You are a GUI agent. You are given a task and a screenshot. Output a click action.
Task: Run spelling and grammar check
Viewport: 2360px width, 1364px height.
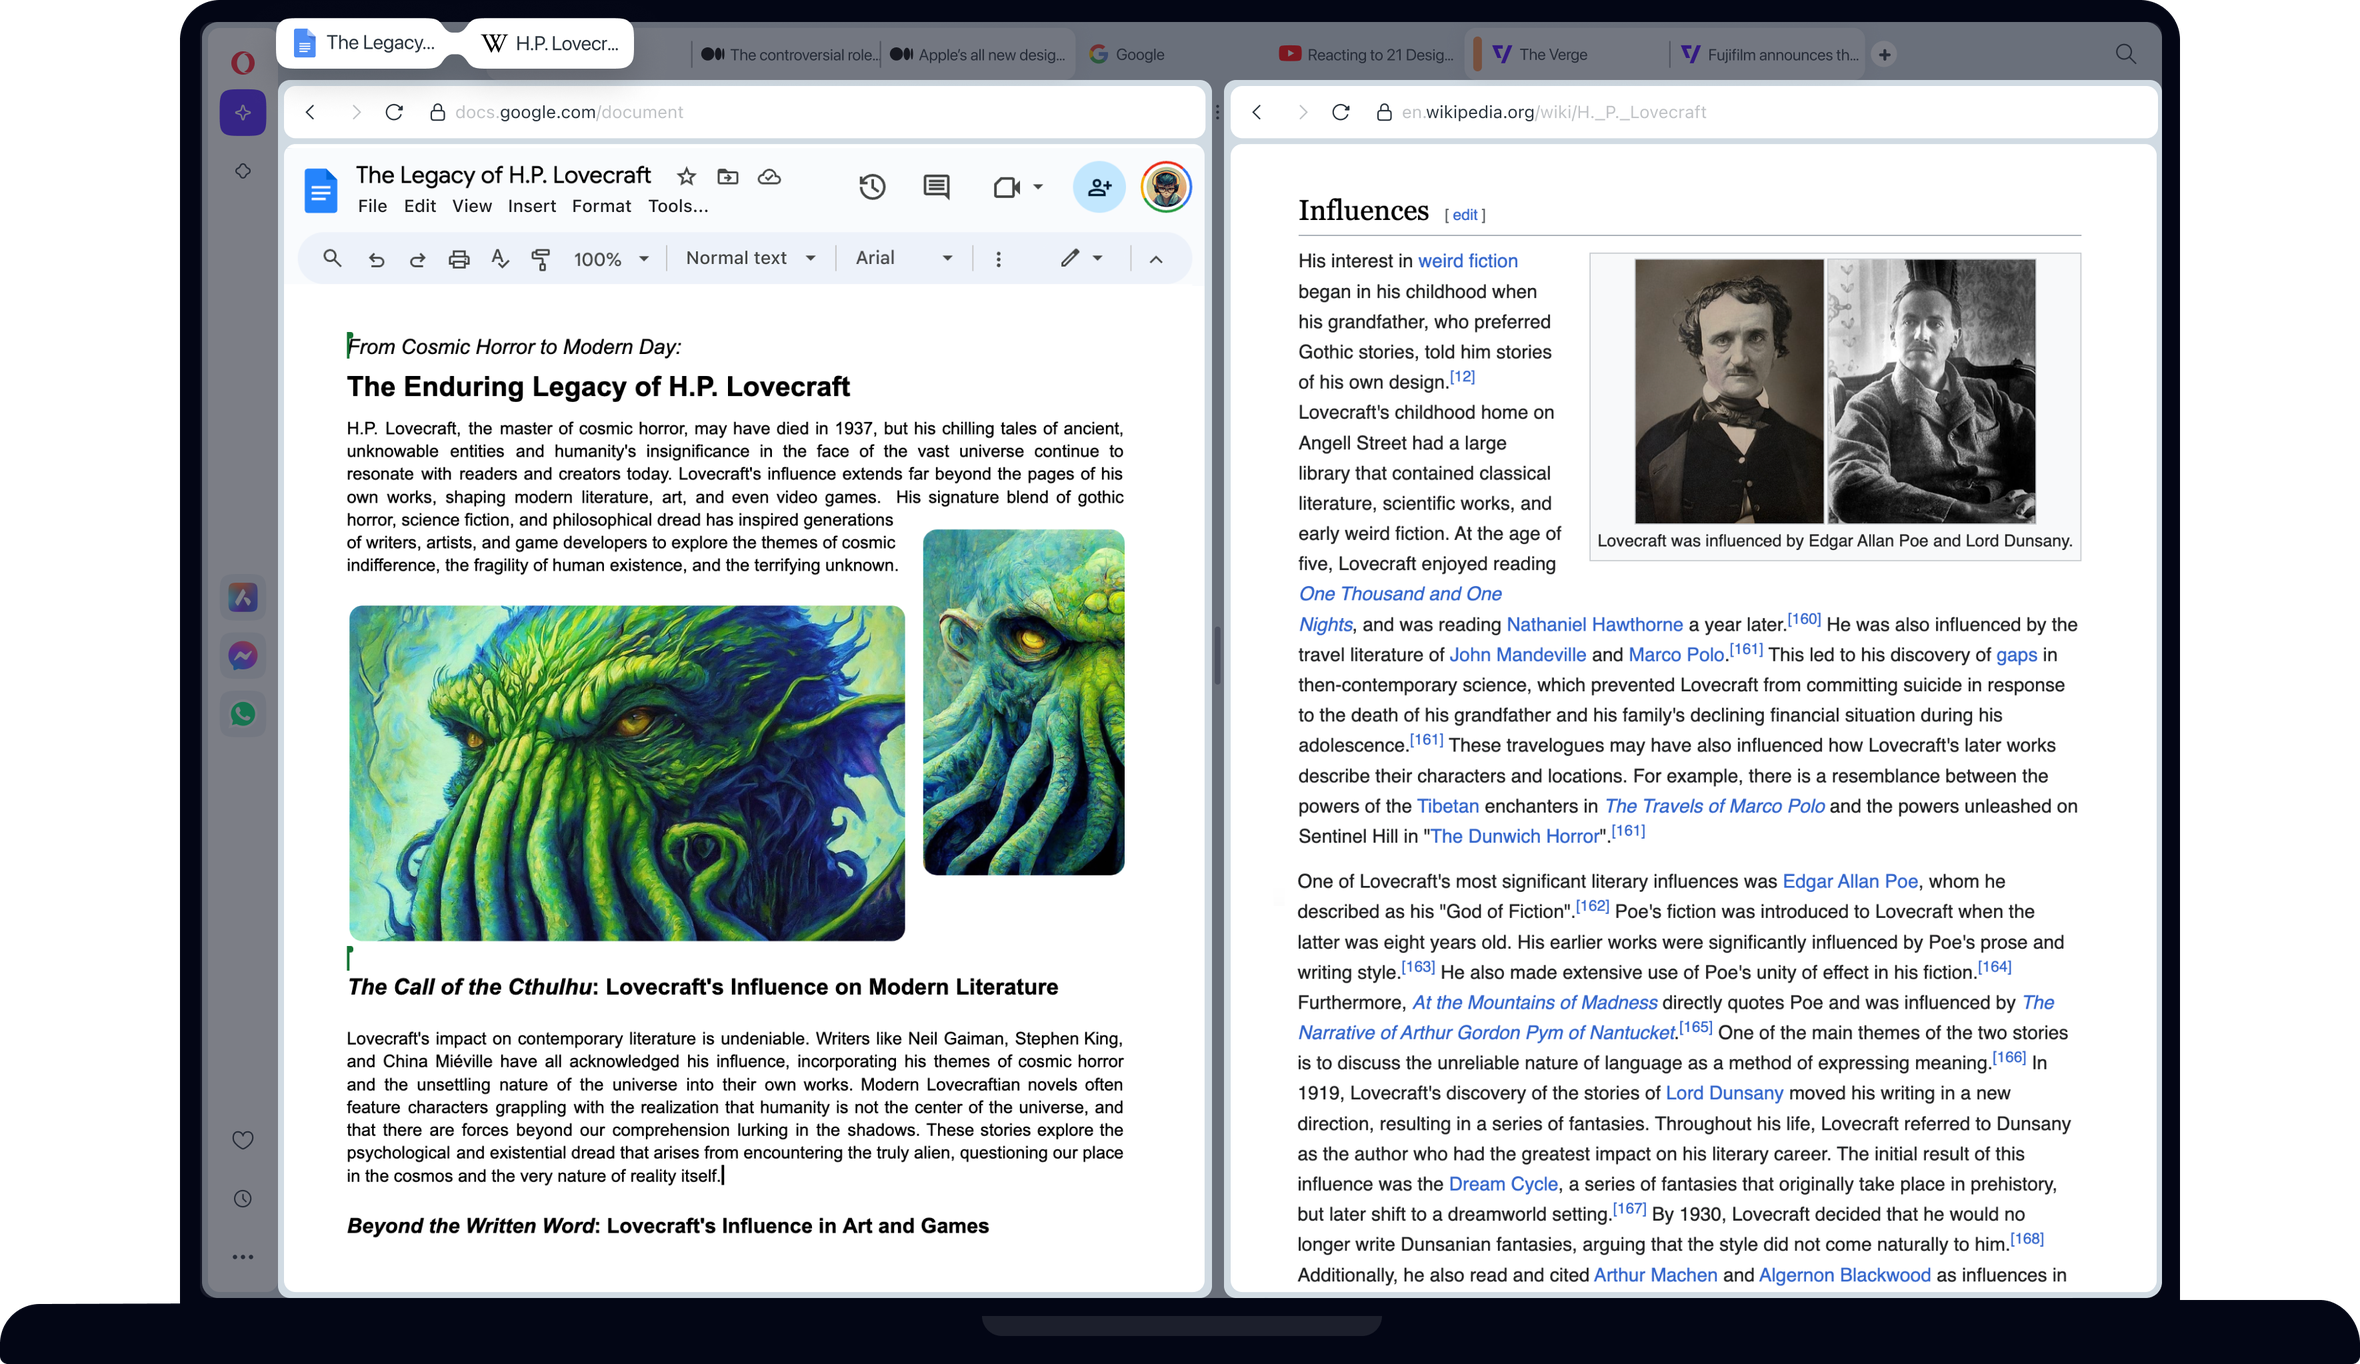[x=500, y=259]
